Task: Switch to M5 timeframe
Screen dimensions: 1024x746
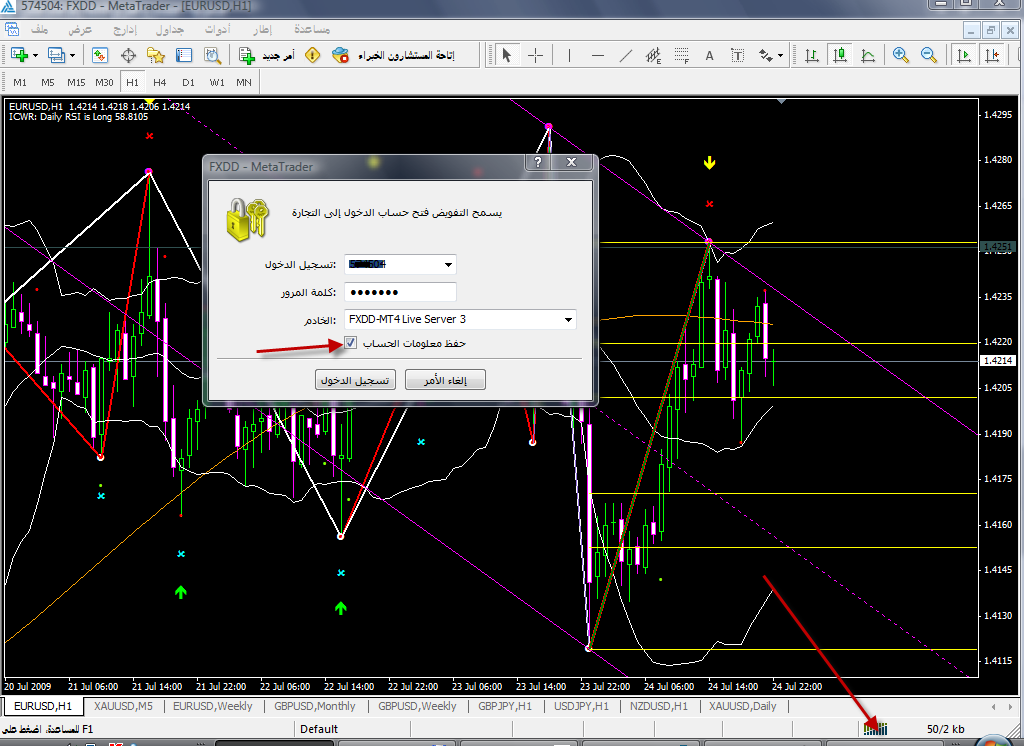Action: point(48,82)
